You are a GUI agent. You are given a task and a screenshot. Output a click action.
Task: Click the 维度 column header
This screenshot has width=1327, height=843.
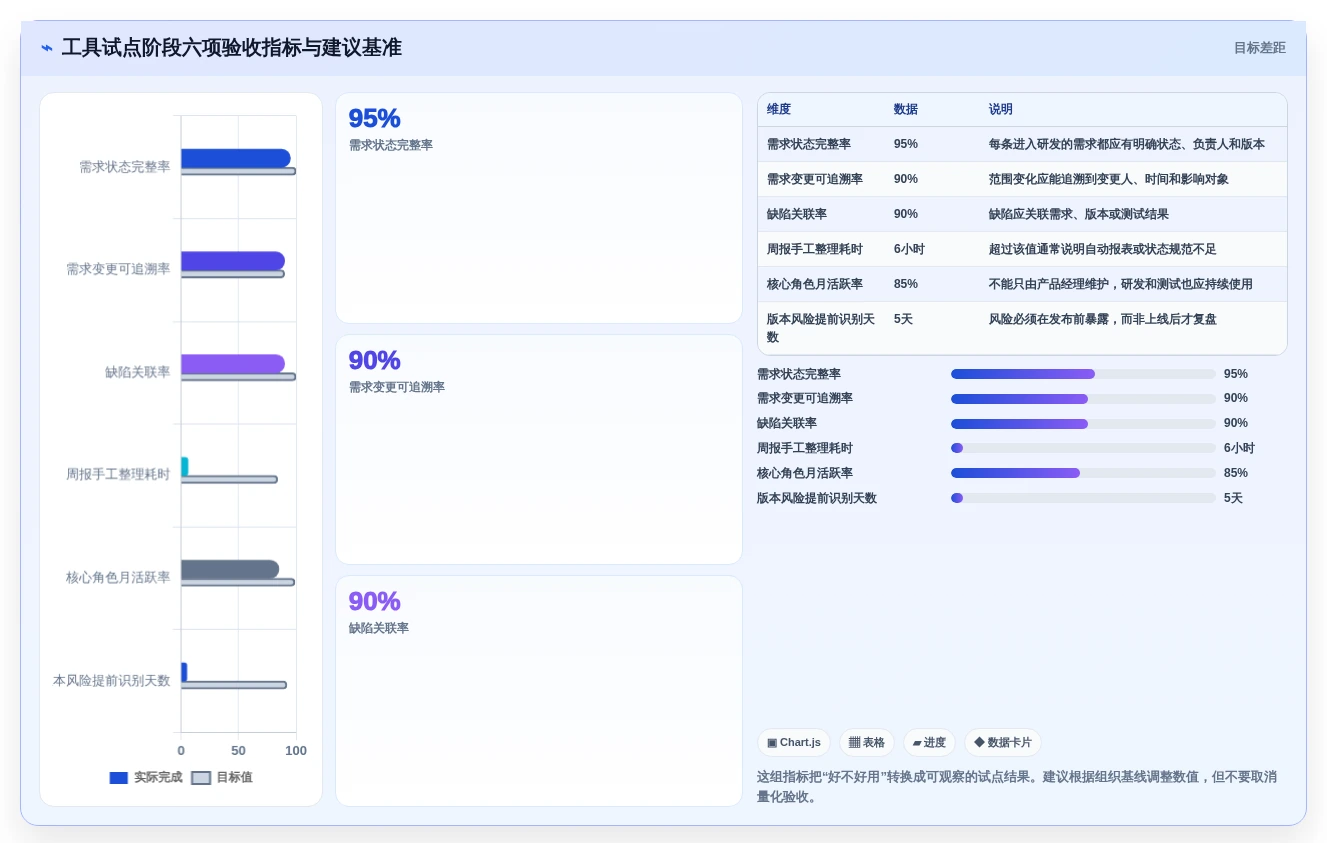point(779,109)
